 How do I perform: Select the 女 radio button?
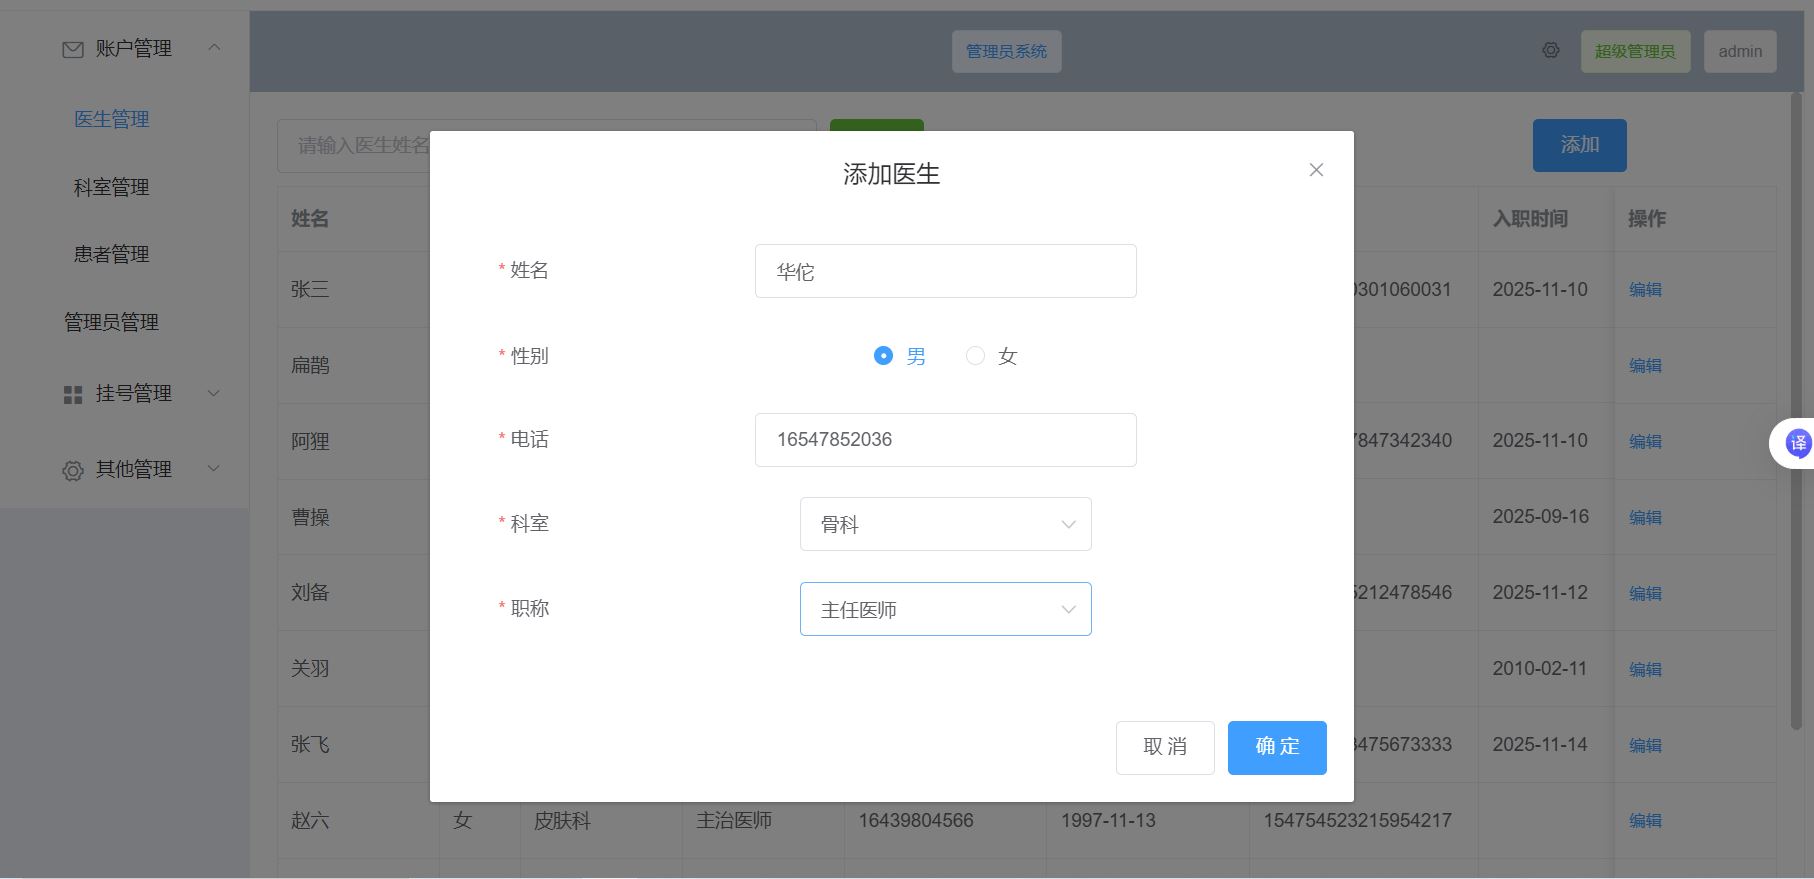(975, 356)
